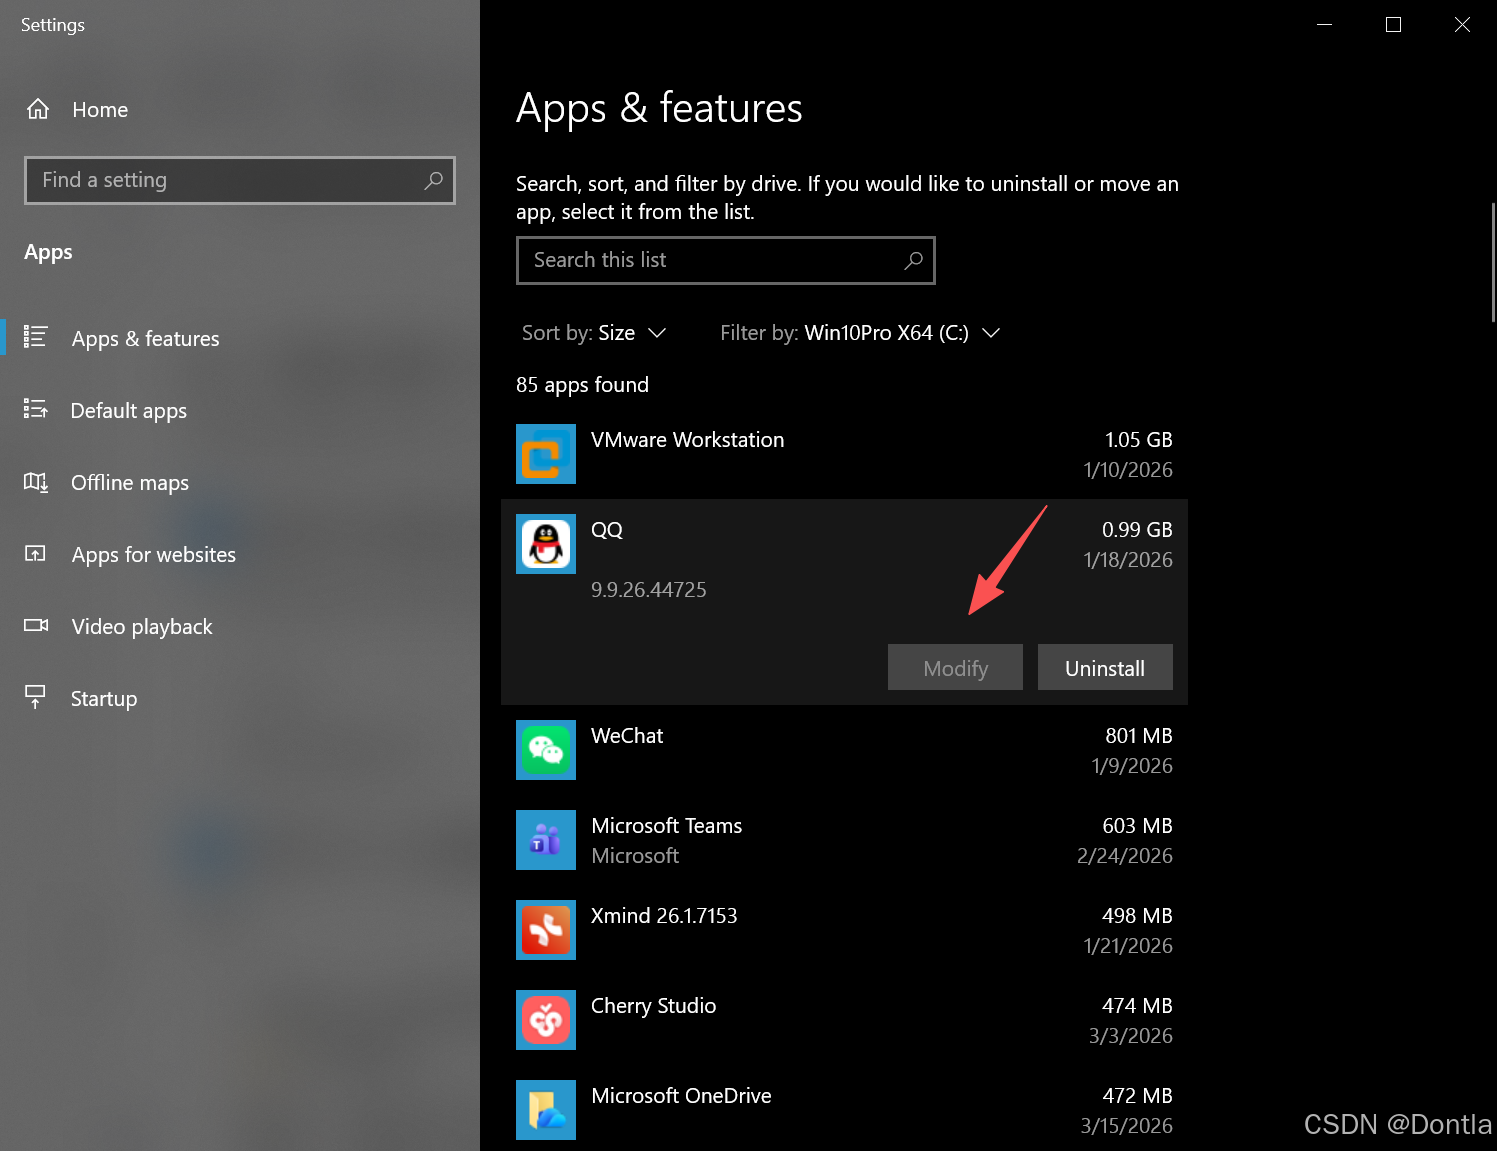Open the Filter by drive dropdown
The height and width of the screenshot is (1151, 1497).
pos(860,333)
